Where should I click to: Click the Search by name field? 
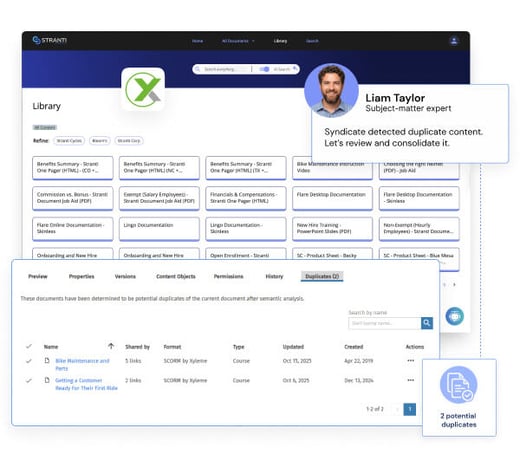[x=385, y=323]
